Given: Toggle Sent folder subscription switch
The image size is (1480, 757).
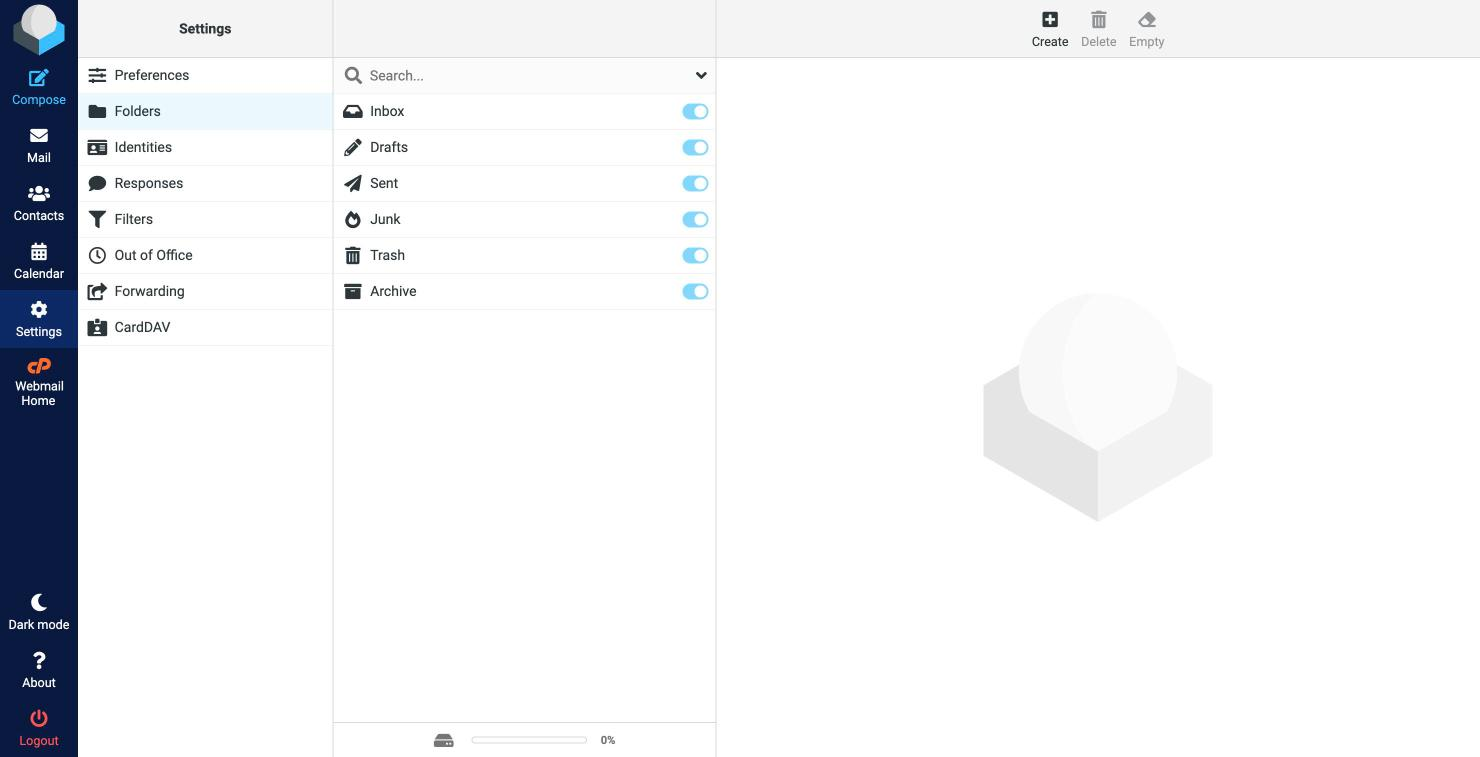Looking at the screenshot, I should point(695,183).
